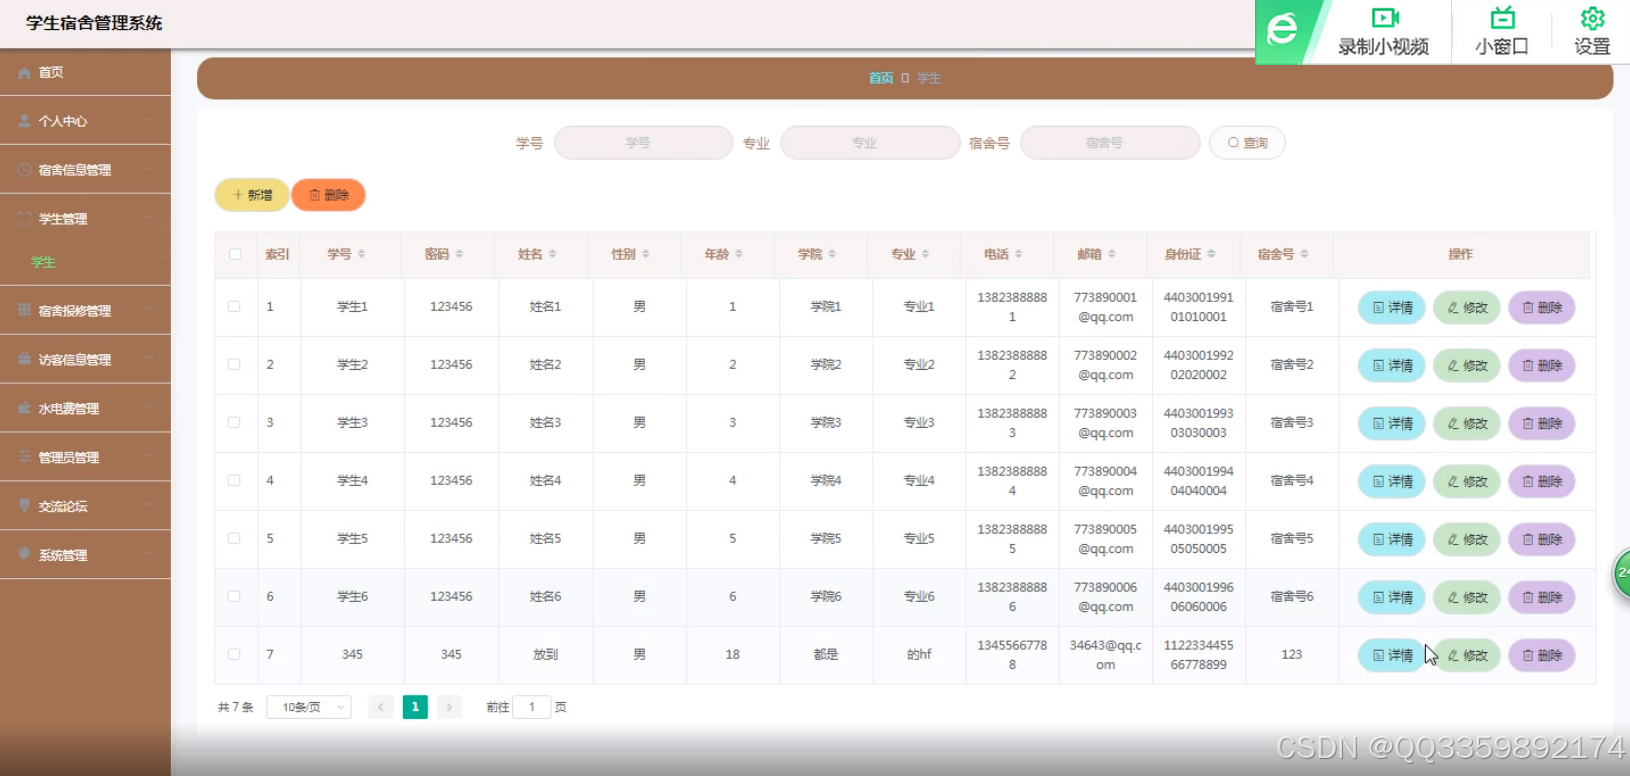Viewport: 1630px width, 776px height.
Task: Sort 姓名 column via its sort arrows
Action: (x=552, y=254)
